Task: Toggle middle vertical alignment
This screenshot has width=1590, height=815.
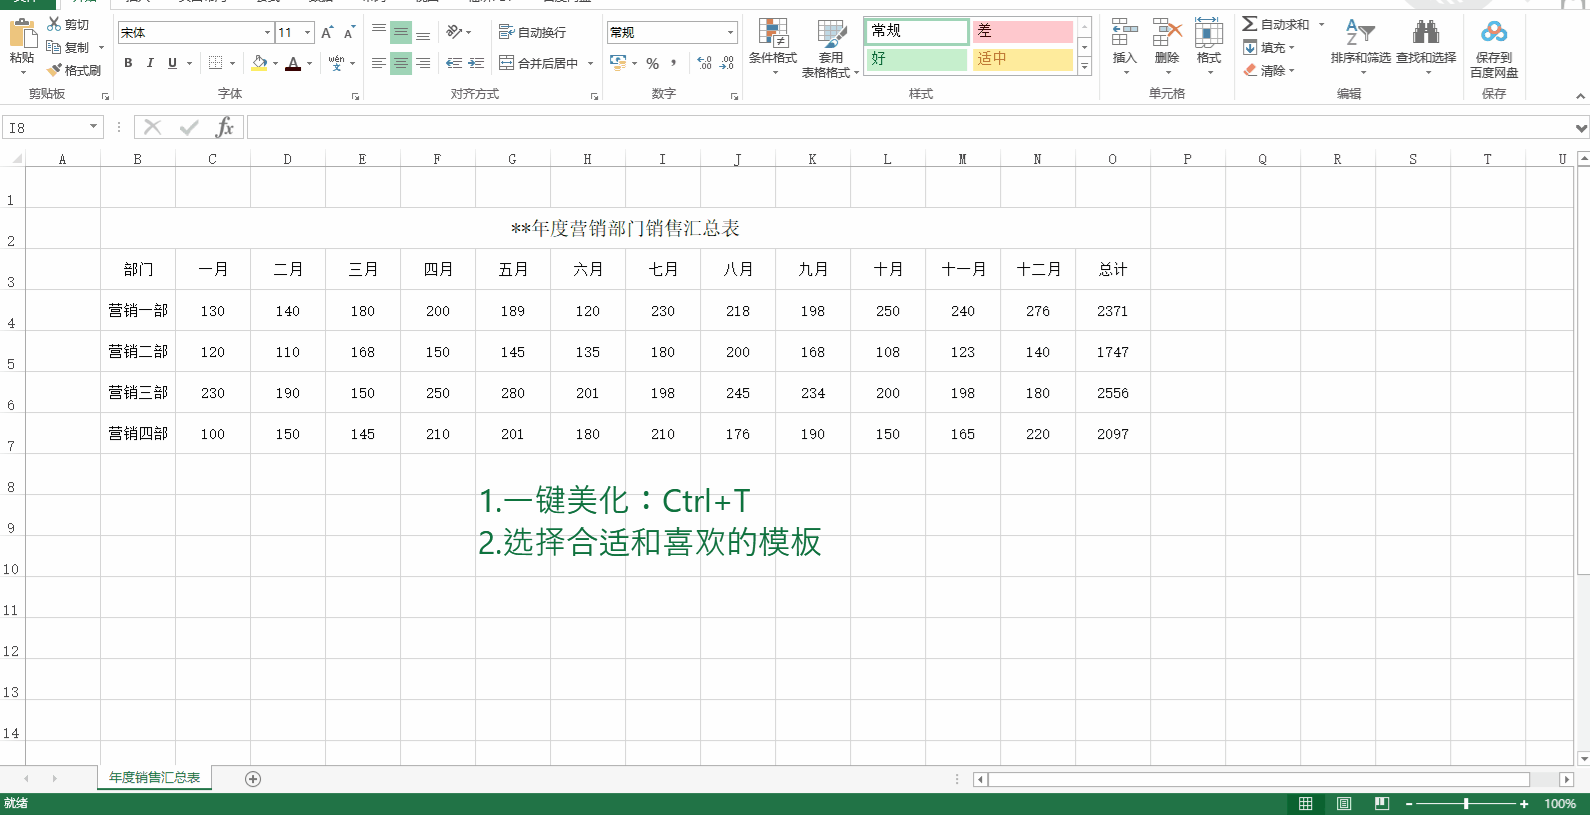Action: pos(401,33)
